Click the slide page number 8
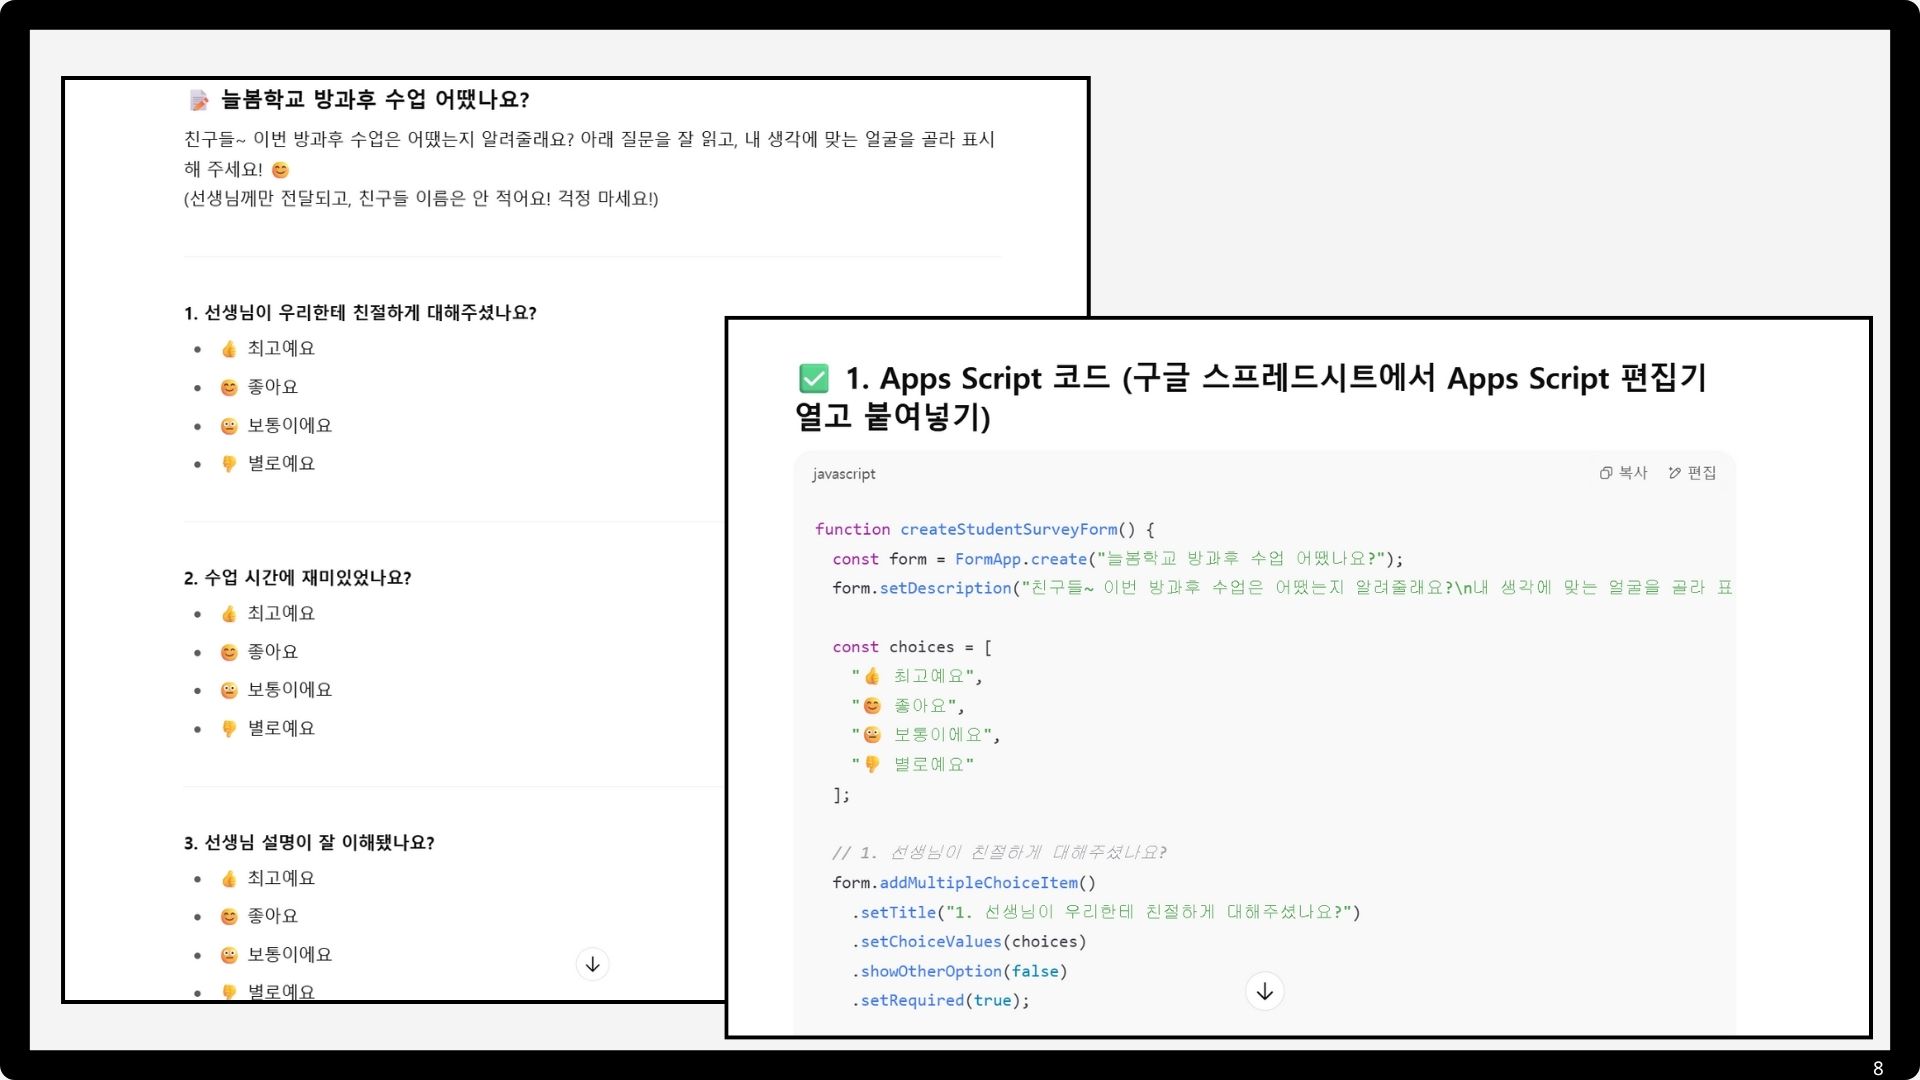The image size is (1920, 1080). coord(1877,1068)
